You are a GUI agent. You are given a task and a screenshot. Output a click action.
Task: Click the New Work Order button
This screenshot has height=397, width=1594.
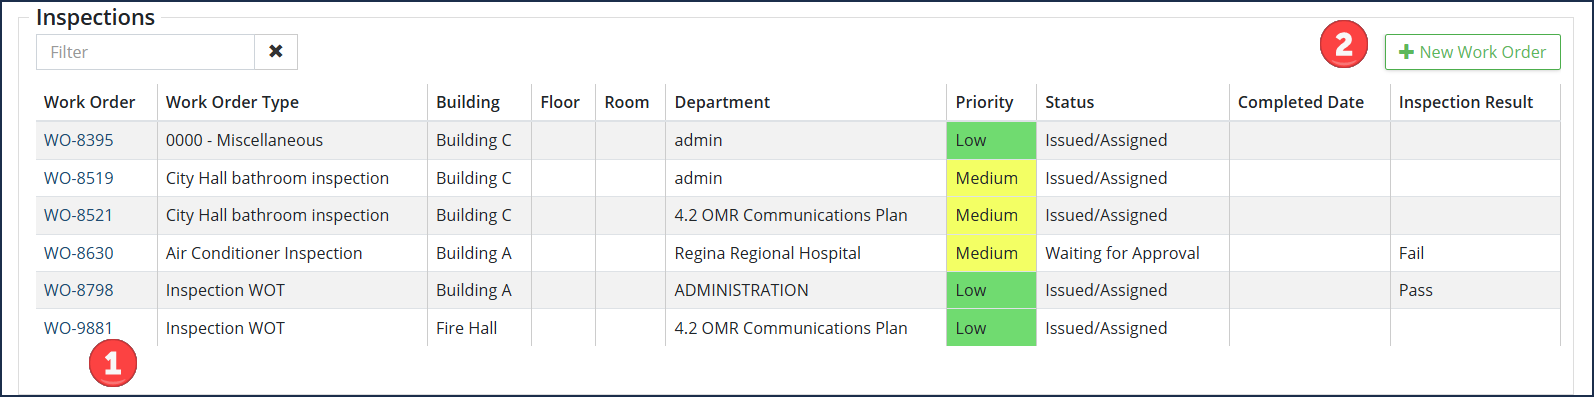1472,52
